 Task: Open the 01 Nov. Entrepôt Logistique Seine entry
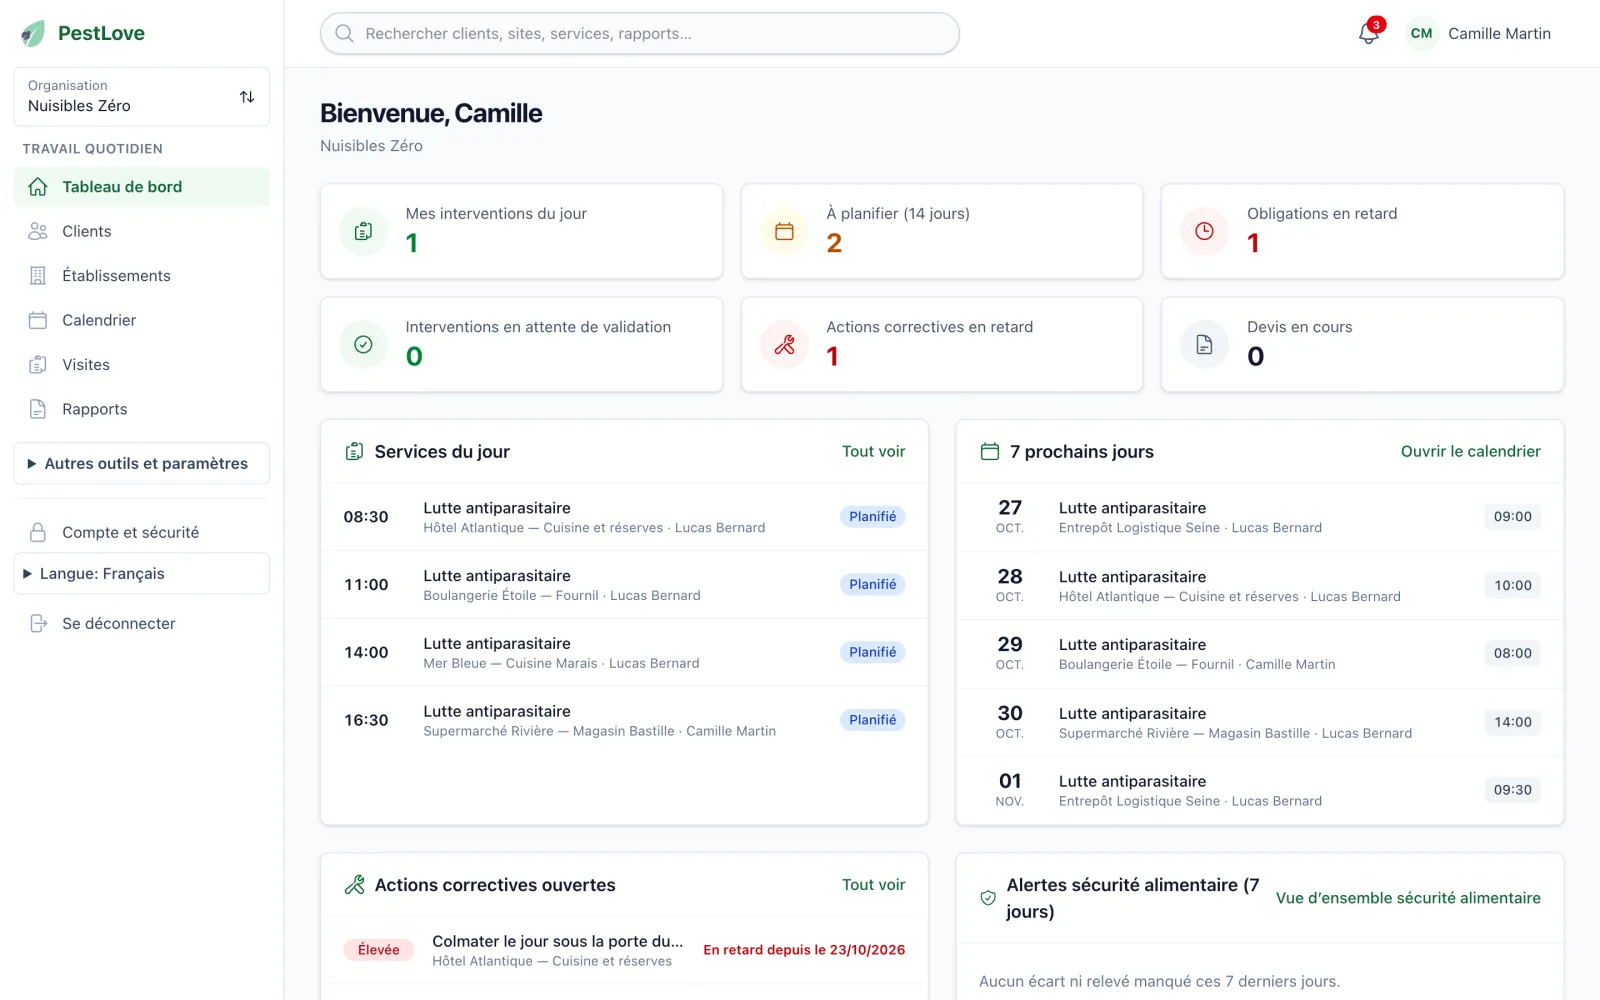point(1260,790)
